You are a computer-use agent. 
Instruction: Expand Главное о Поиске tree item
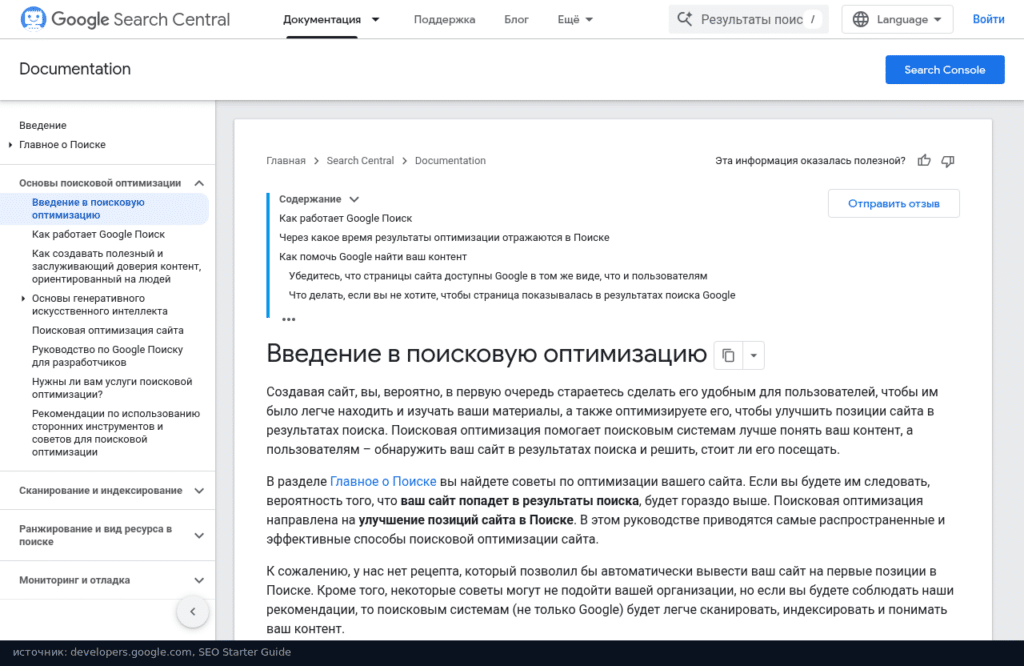point(10,145)
